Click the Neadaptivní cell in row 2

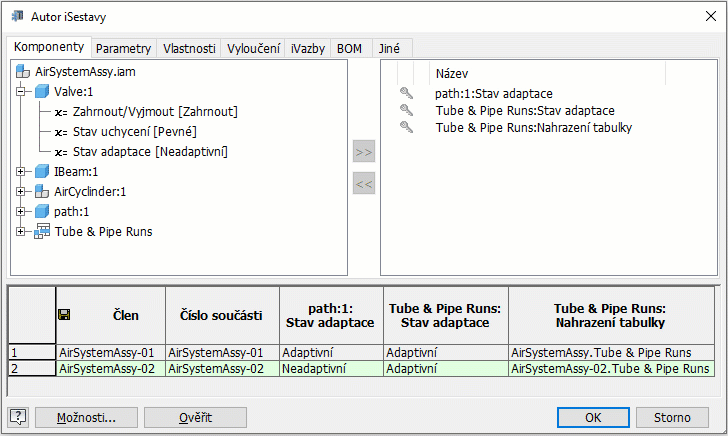point(331,368)
